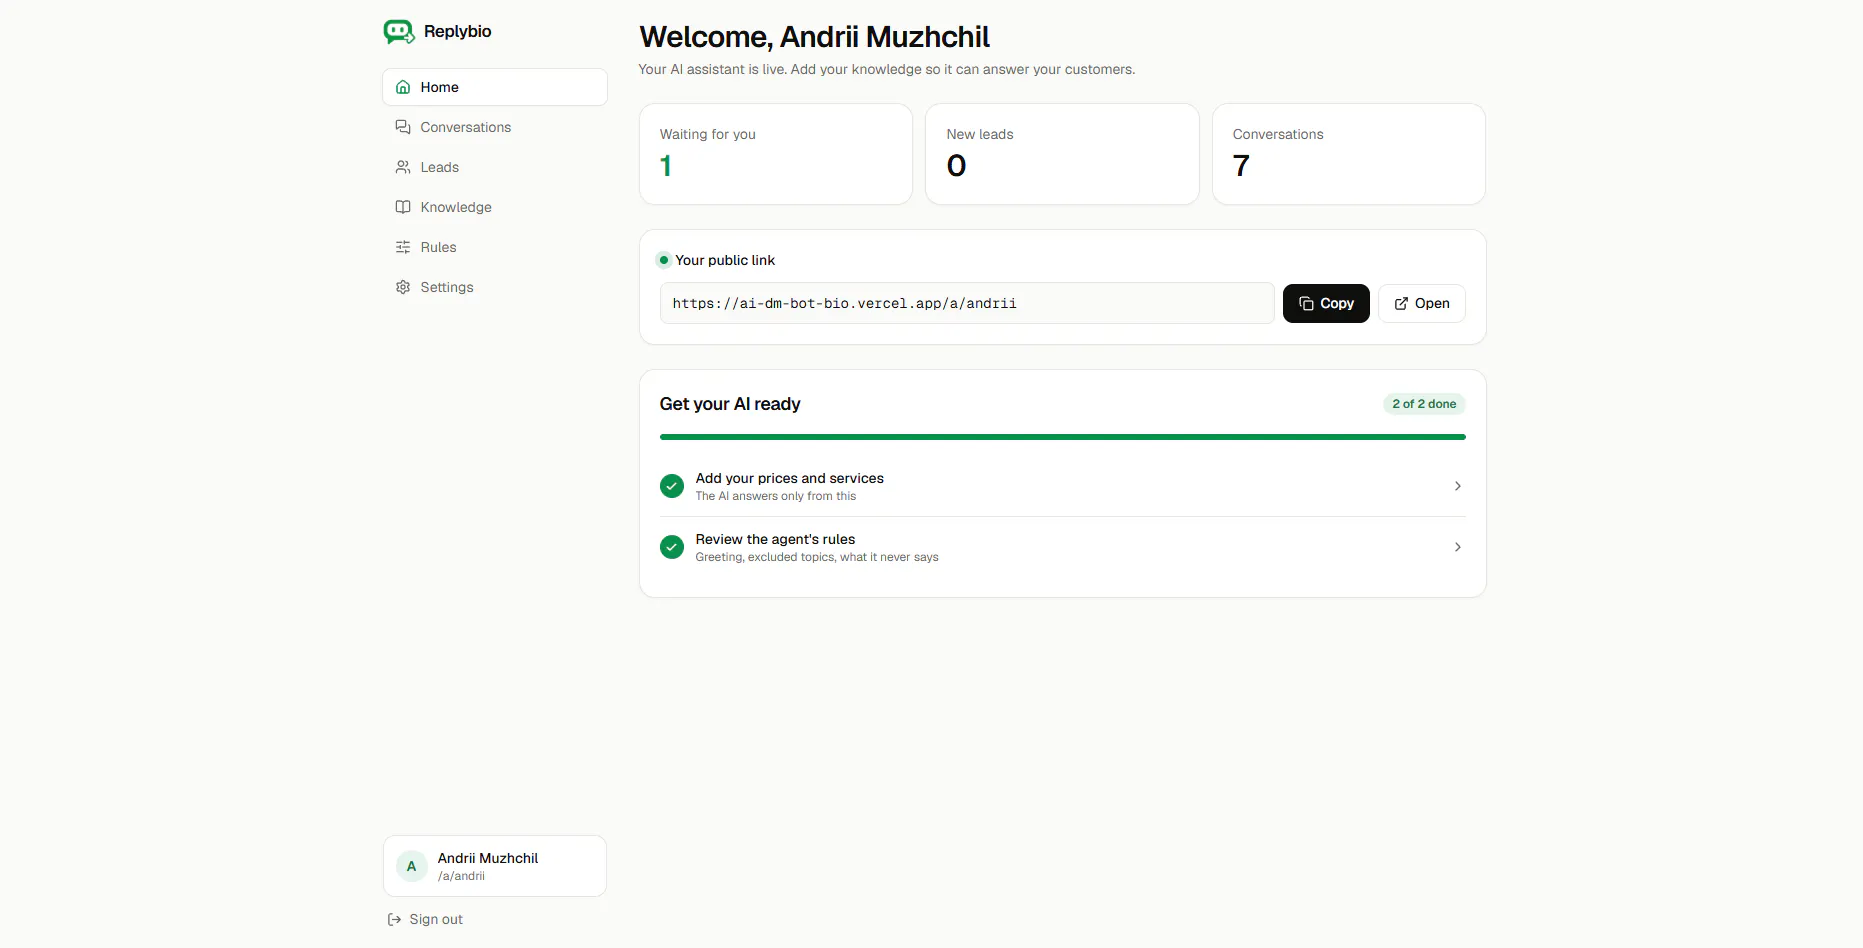The image size is (1863, 948).
Task: Click the '/a/andrii' handle text
Action: pyautogui.click(x=461, y=876)
